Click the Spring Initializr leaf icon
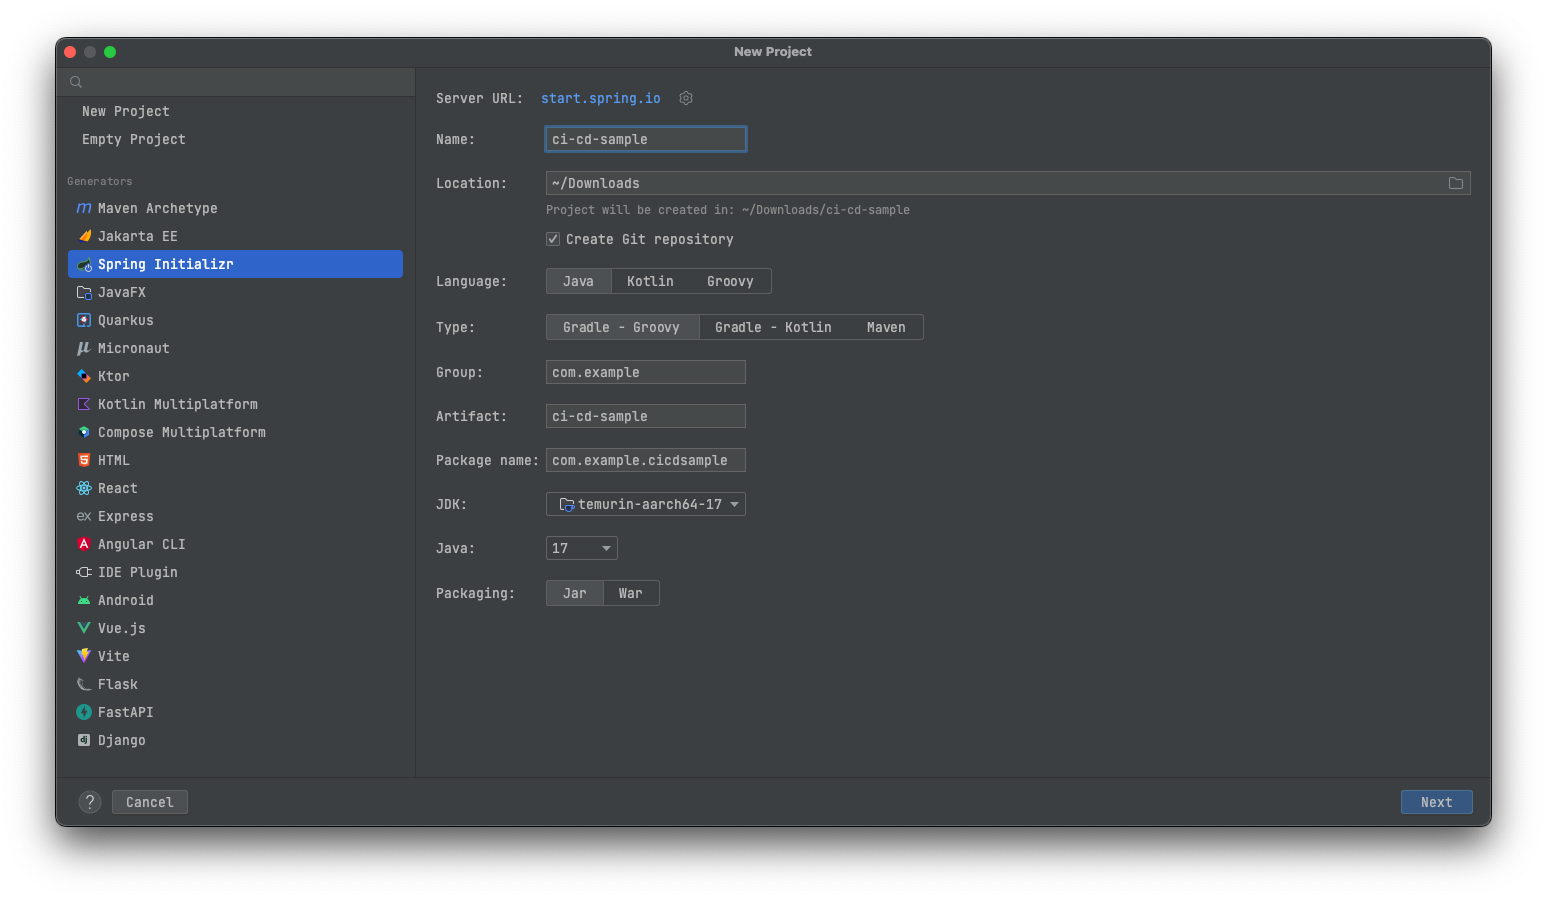 click(84, 264)
